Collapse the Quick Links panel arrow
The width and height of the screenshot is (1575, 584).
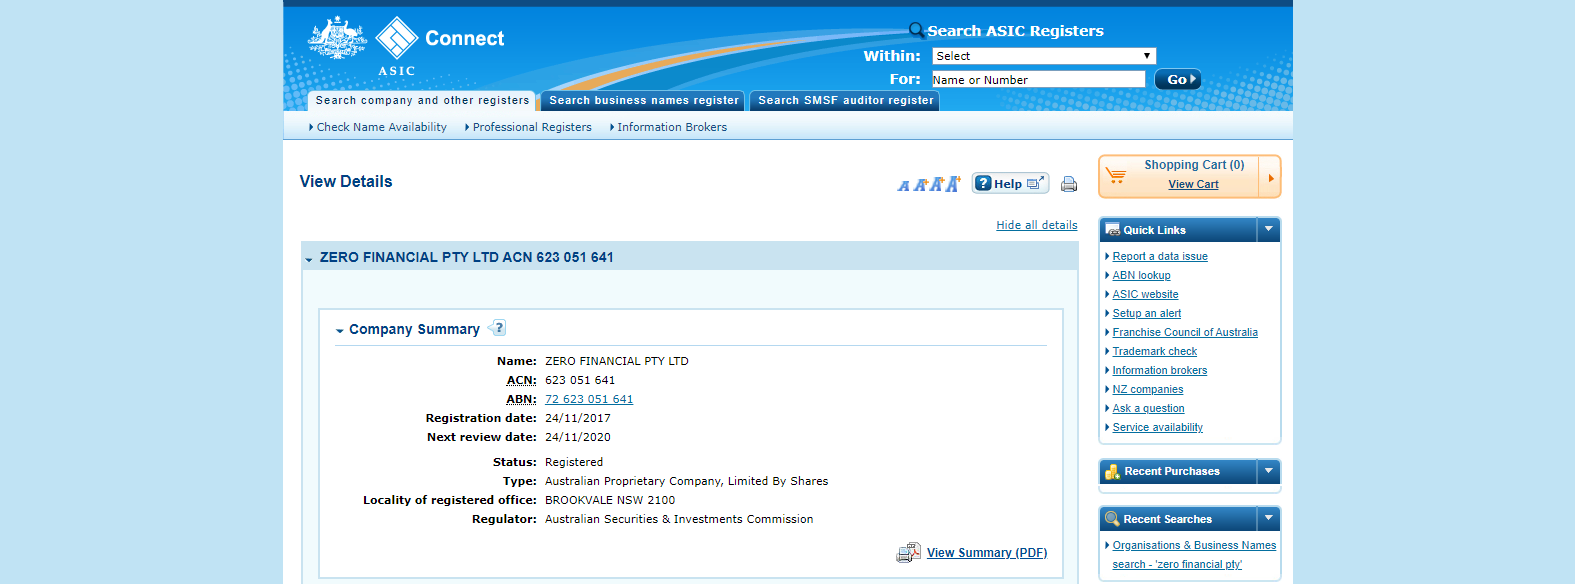tap(1269, 230)
